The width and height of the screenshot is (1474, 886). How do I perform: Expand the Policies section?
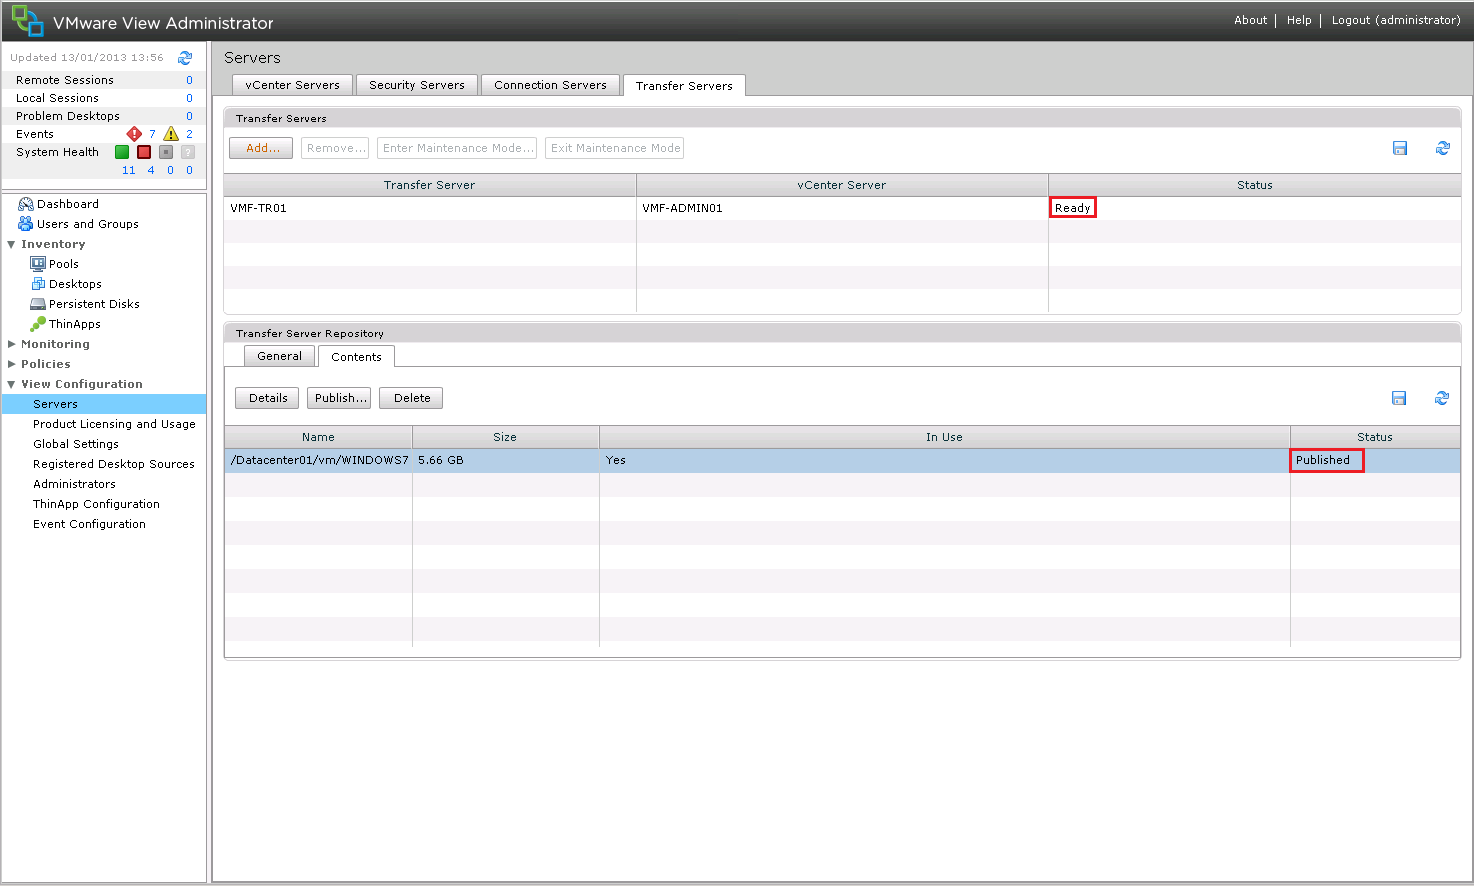pyautogui.click(x=12, y=364)
